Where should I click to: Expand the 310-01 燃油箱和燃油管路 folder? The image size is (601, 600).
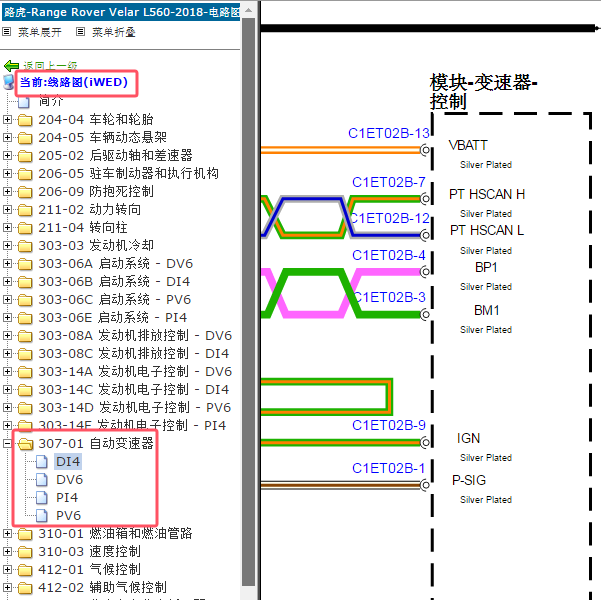pos(7,533)
